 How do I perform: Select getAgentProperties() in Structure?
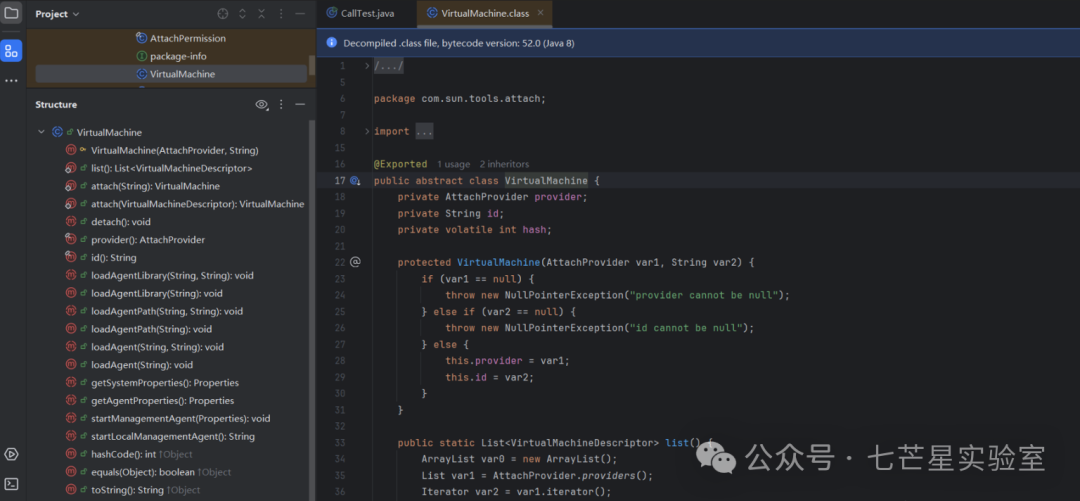point(163,400)
